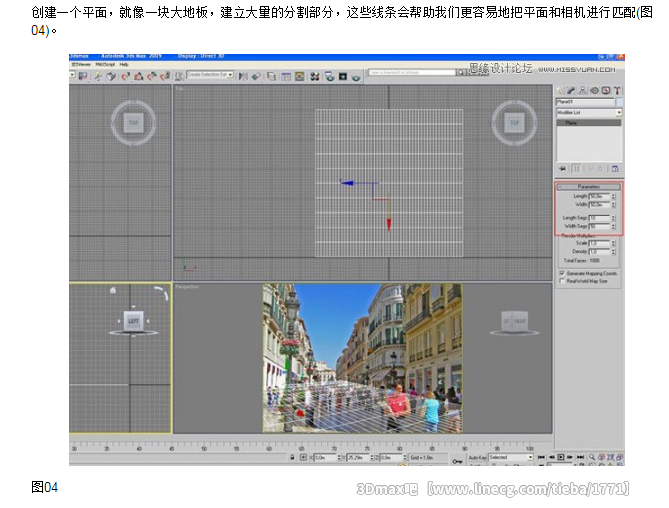
Task: Click the Length value input field
Action: click(x=599, y=196)
